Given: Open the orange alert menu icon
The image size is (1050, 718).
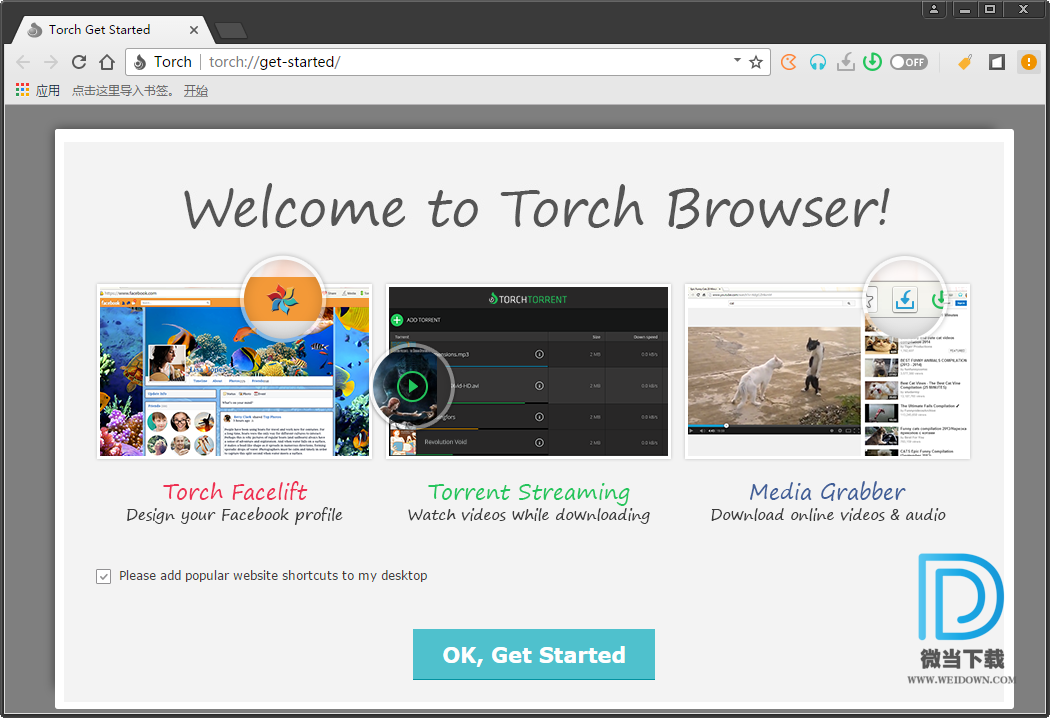Looking at the screenshot, I should (x=1029, y=62).
